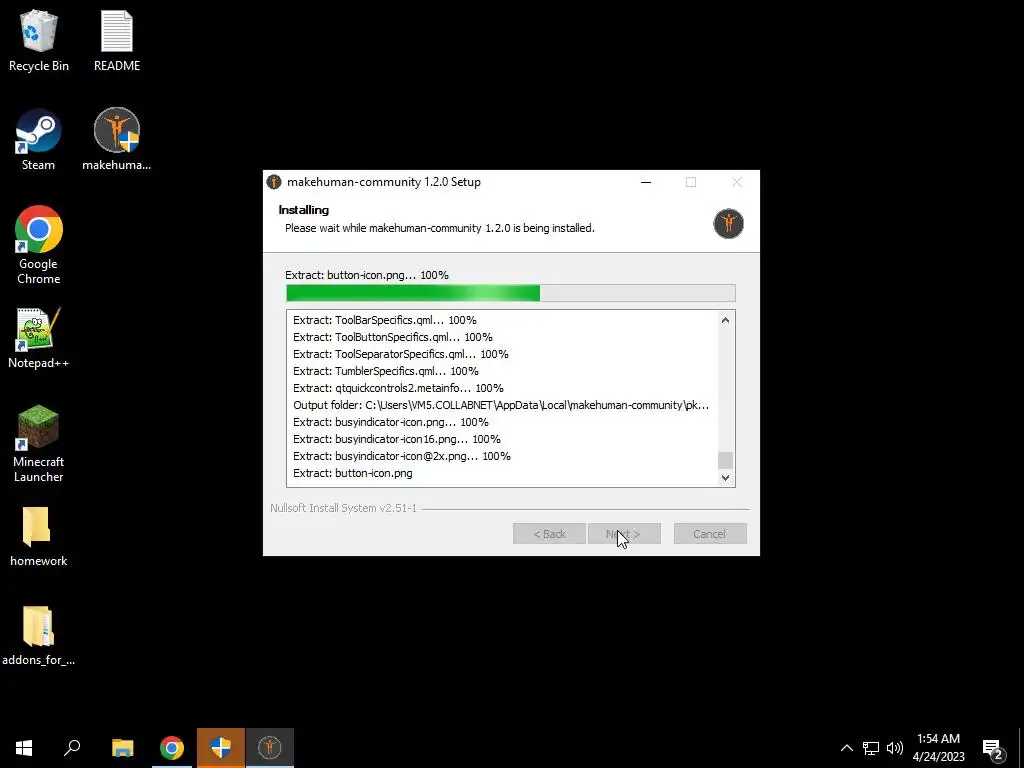Open network status tray icon
Image resolution: width=1024 pixels, height=768 pixels.
[871, 748]
